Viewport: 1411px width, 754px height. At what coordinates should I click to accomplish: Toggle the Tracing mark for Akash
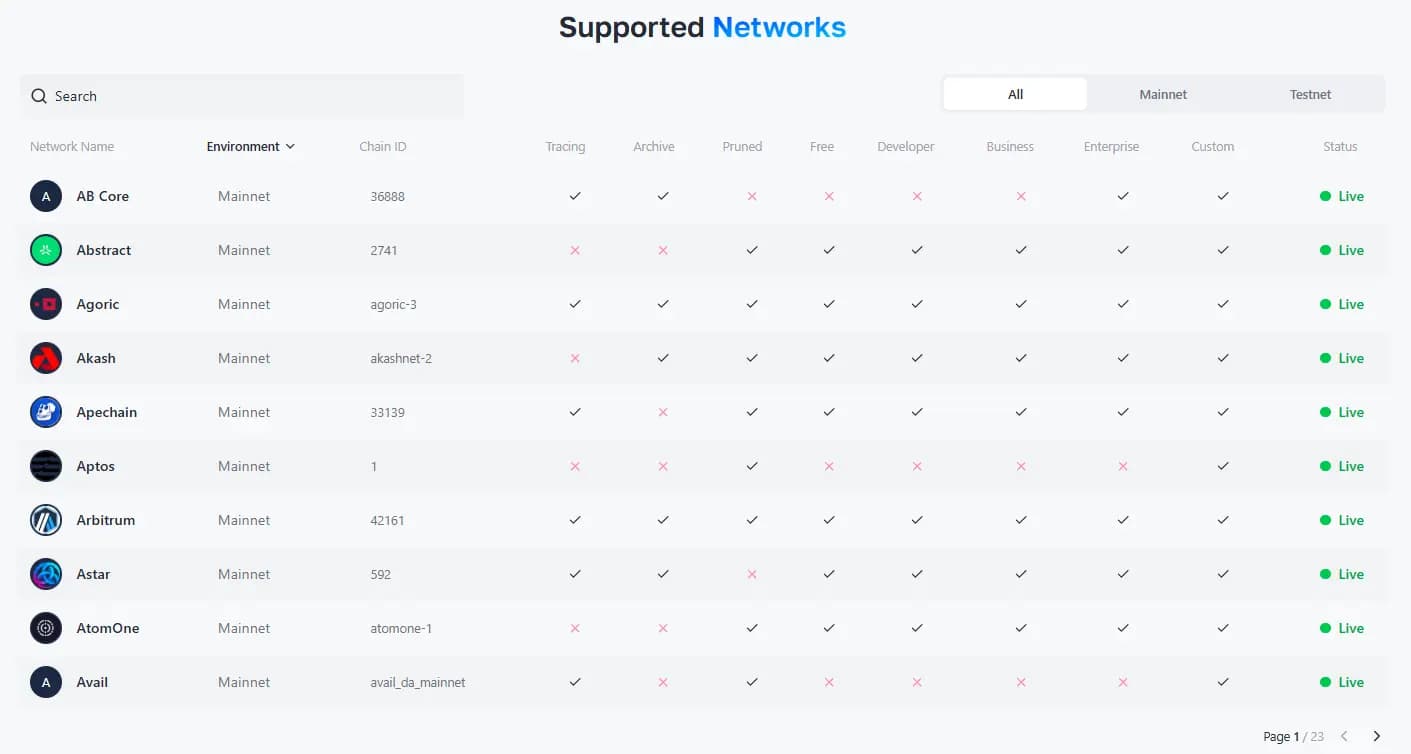[575, 358]
